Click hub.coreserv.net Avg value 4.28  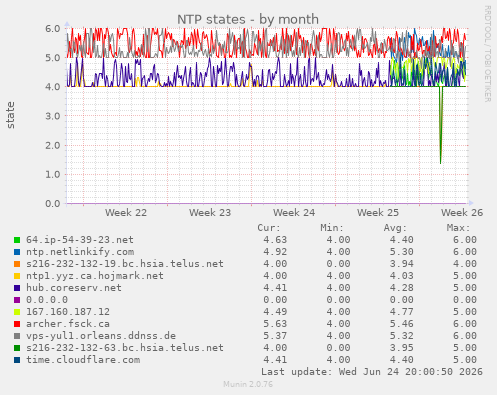pos(402,288)
